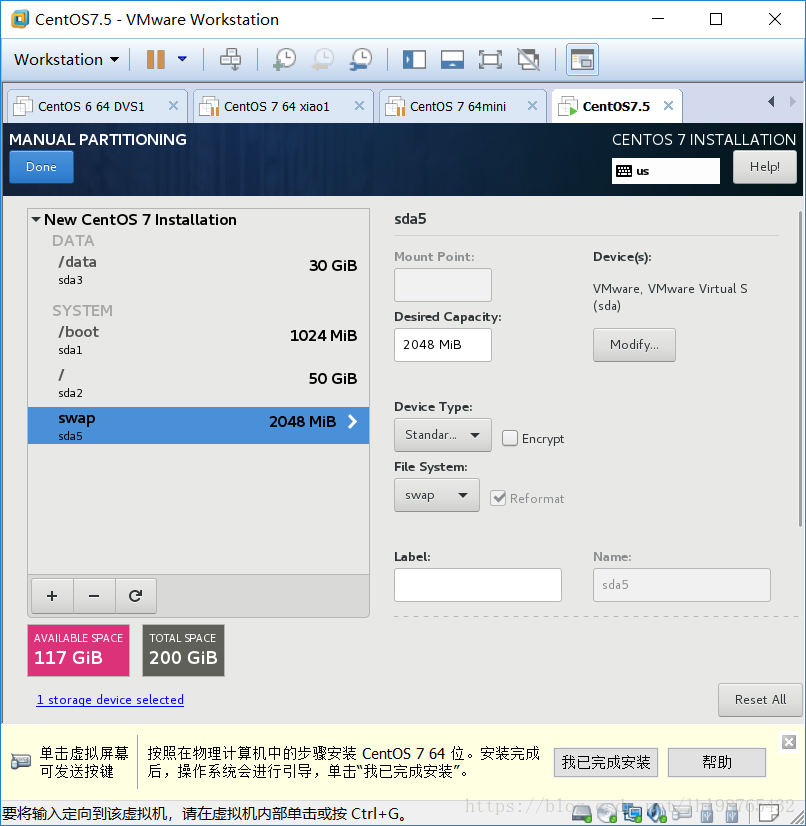Select the CentOS7.5 tab

[x=616, y=106]
